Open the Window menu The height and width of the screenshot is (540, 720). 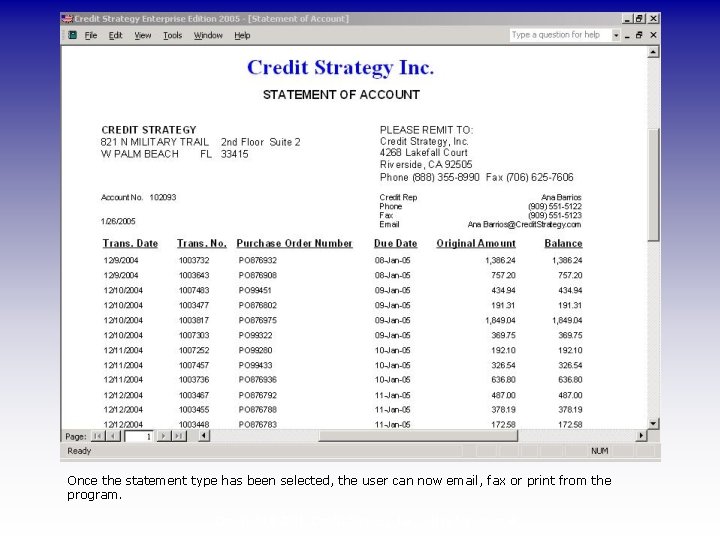point(208,35)
